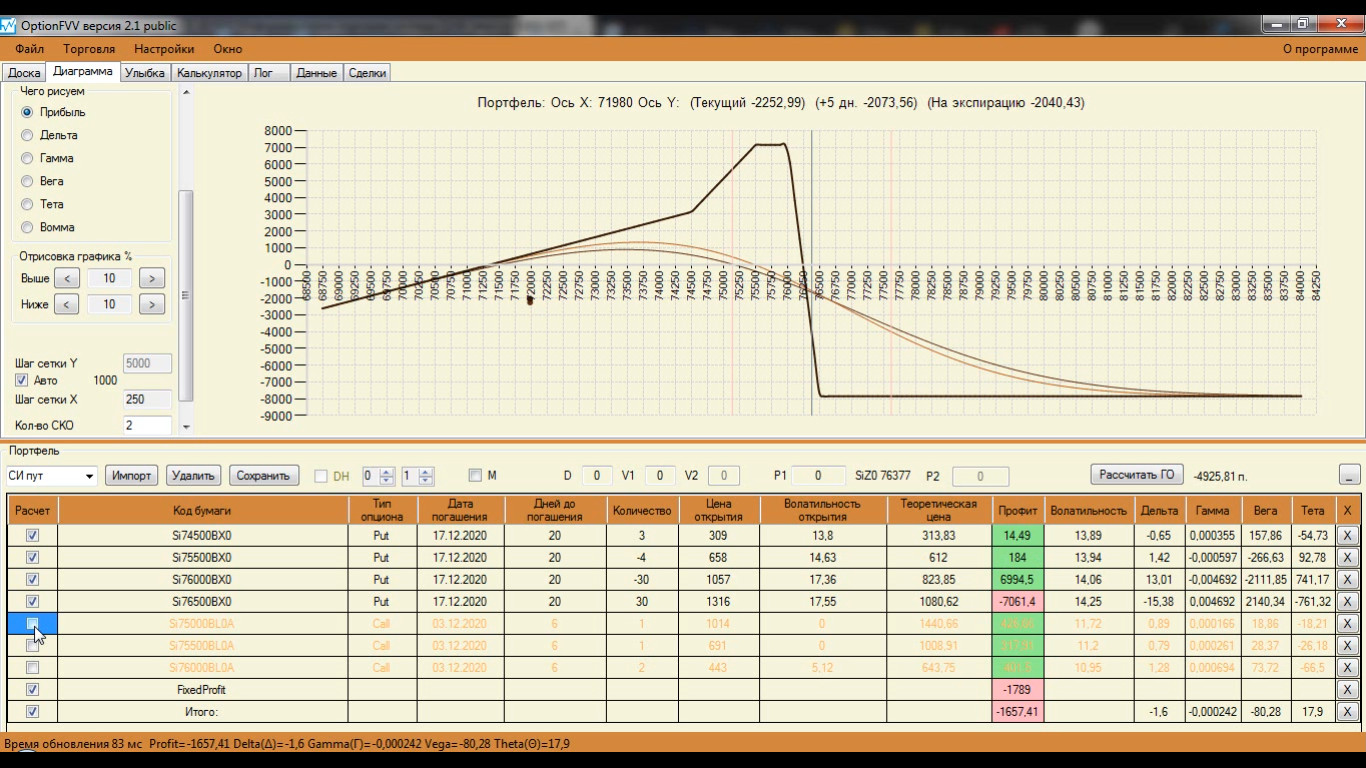Image resolution: width=1366 pixels, height=768 pixels.
Task: Switch to the Калькулятор tab
Action: (209, 73)
